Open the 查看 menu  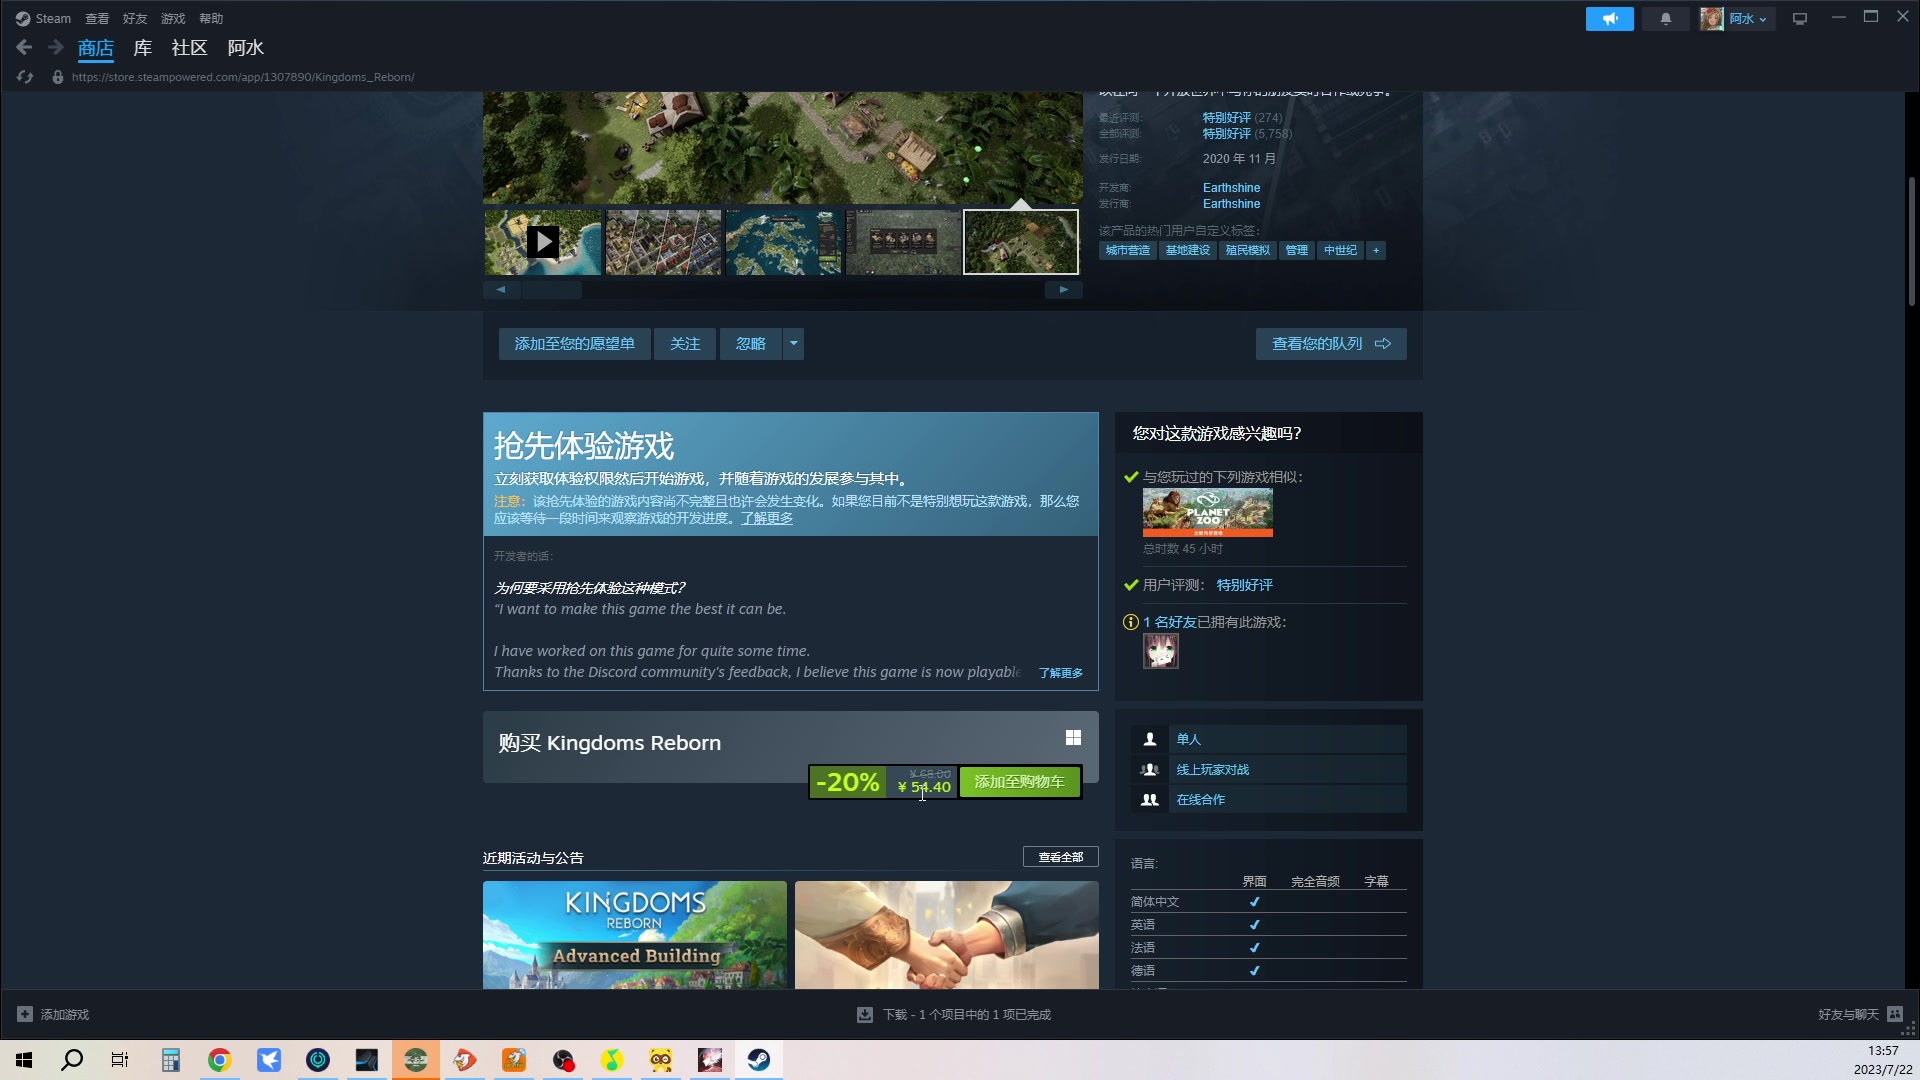(x=97, y=19)
